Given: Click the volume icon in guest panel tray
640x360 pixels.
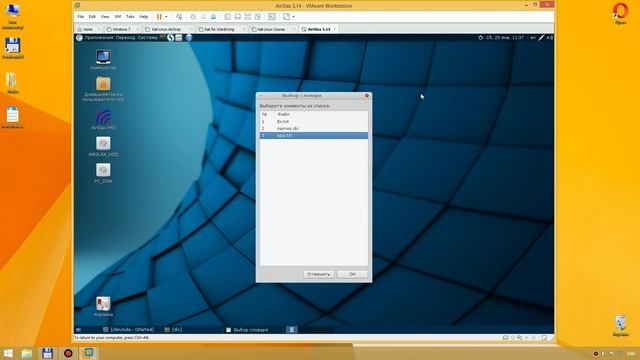Looking at the screenshot, I should (549, 38).
